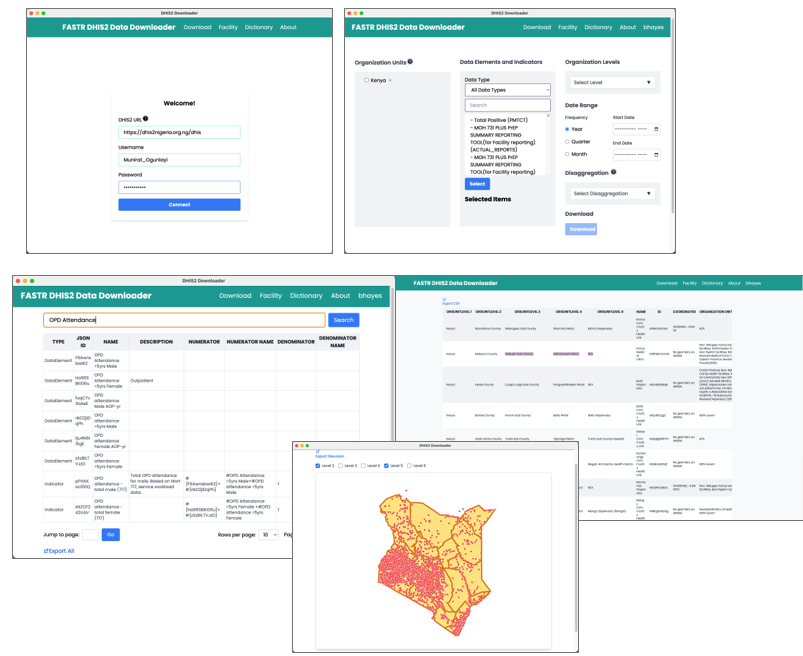803x656 pixels.
Task: Click the Start Date input field
Action: click(637, 129)
